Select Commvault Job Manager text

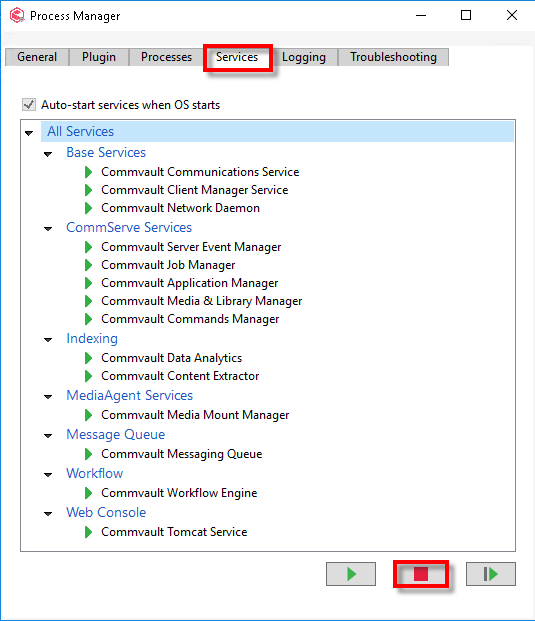168,265
